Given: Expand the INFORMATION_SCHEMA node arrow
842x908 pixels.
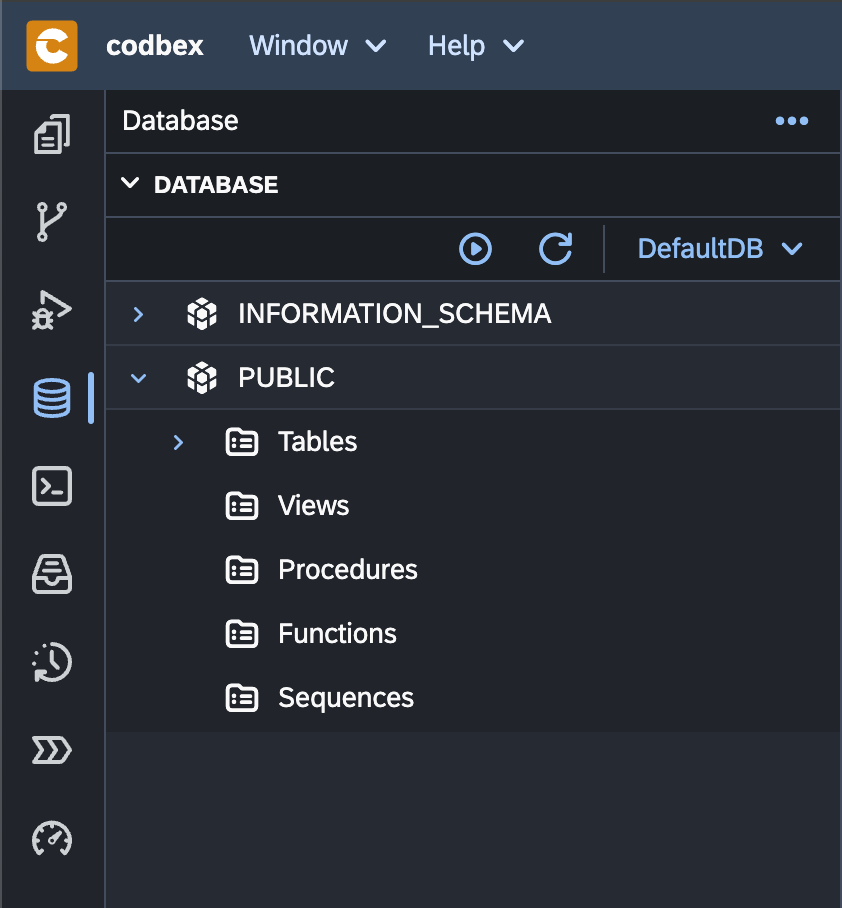Looking at the screenshot, I should pyautogui.click(x=138, y=314).
